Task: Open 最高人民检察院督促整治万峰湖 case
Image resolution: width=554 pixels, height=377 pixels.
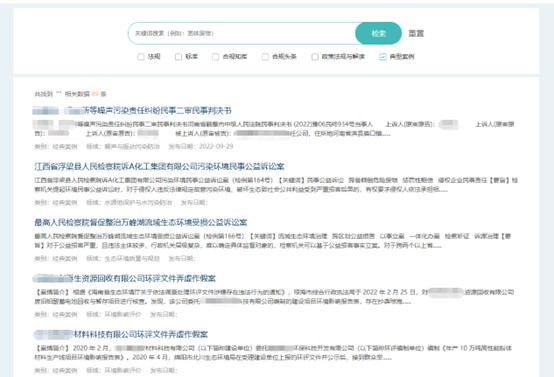Action: point(141,222)
